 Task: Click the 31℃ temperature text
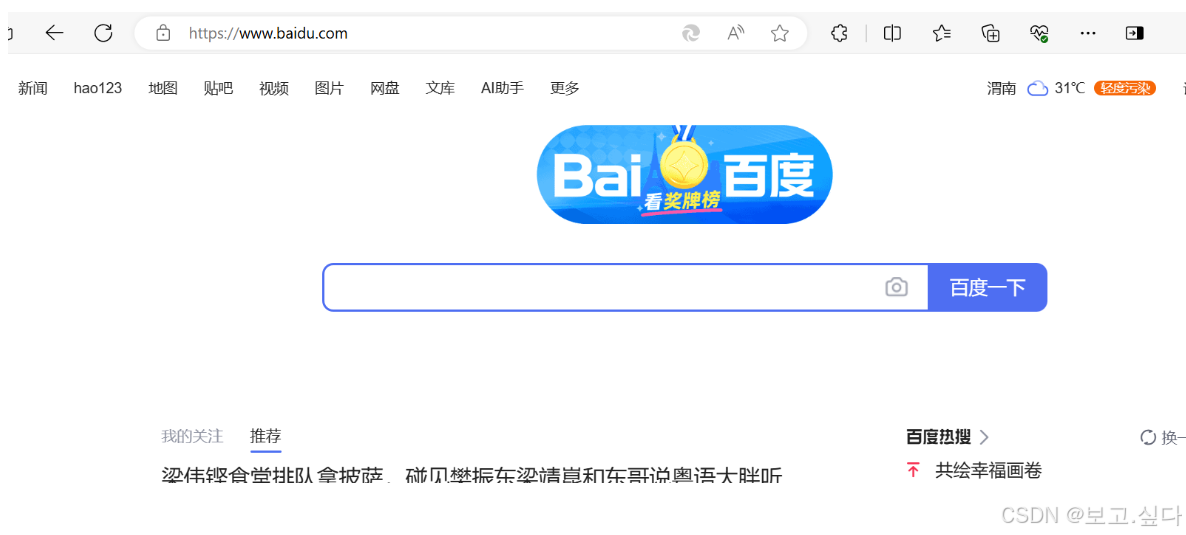pyautogui.click(x=1070, y=89)
